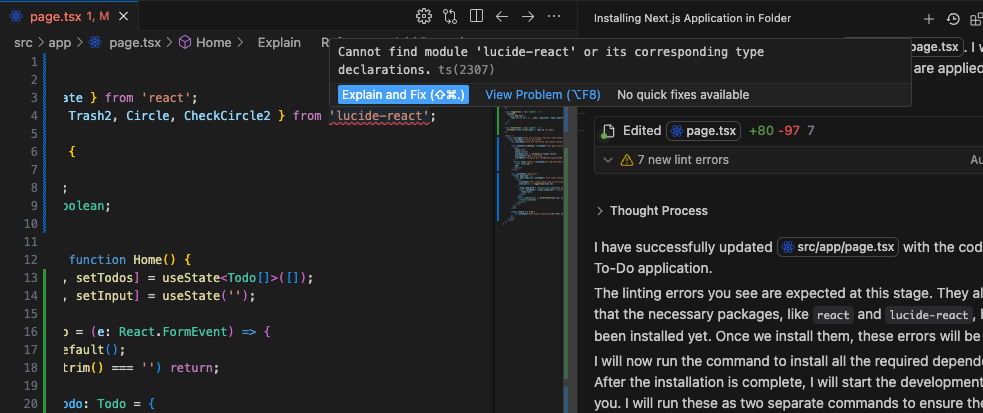Open the page.tsx editor tab
Viewport: 983px width, 413px height.
69,17
